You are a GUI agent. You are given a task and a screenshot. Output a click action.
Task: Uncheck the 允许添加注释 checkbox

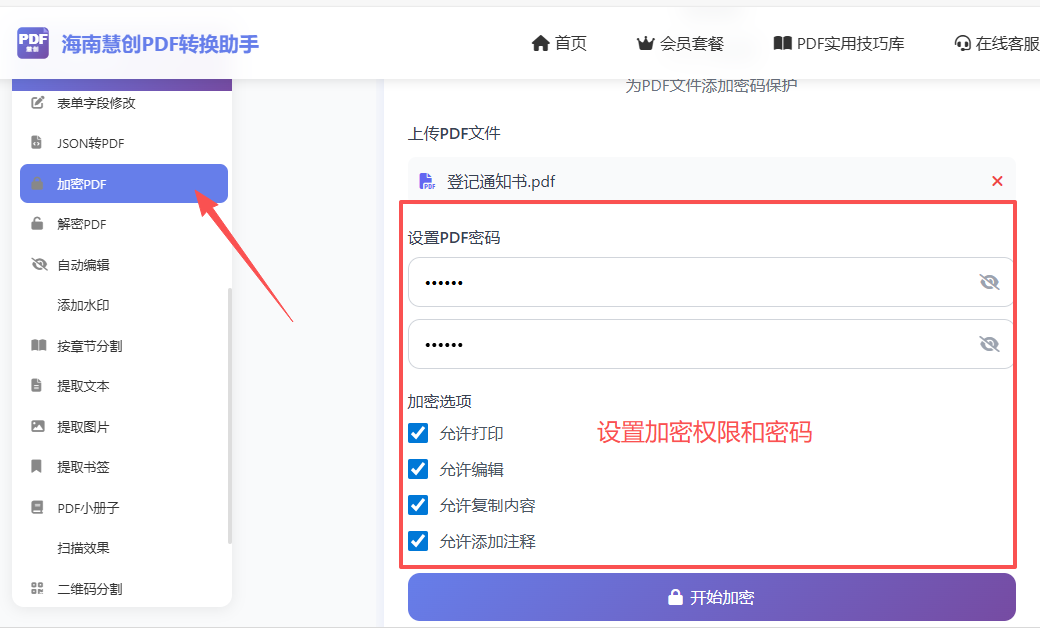click(418, 541)
